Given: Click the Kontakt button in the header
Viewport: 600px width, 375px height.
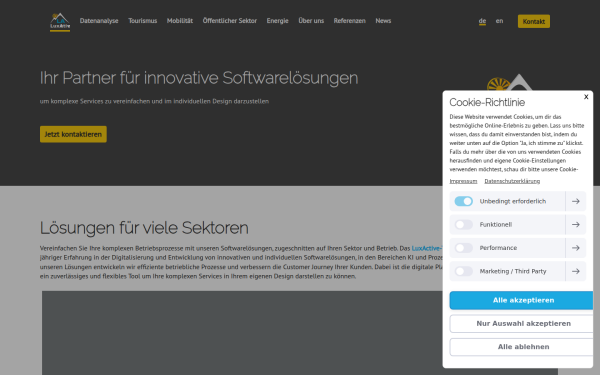Looking at the screenshot, I should click(534, 21).
